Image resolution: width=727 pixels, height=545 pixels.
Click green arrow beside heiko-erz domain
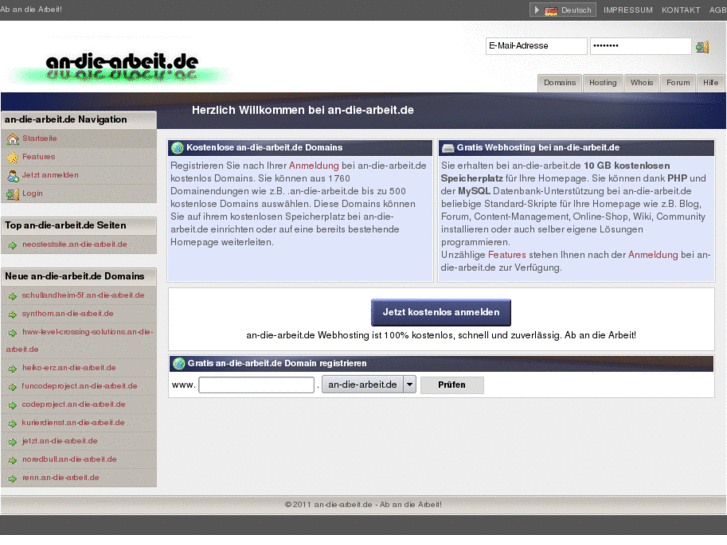pos(12,369)
